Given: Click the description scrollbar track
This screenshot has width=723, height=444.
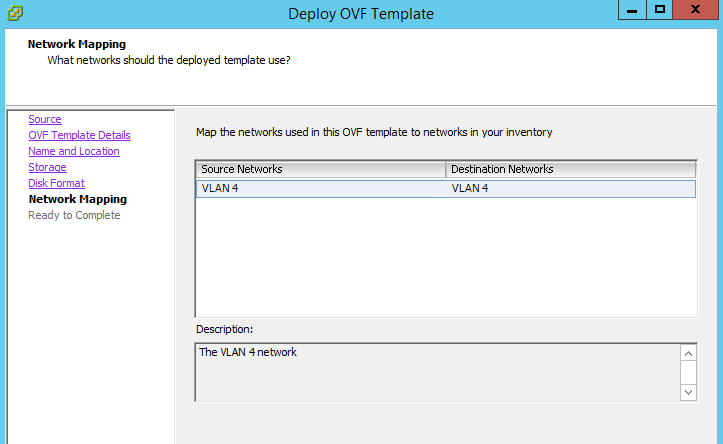Looking at the screenshot, I should coord(688,373).
